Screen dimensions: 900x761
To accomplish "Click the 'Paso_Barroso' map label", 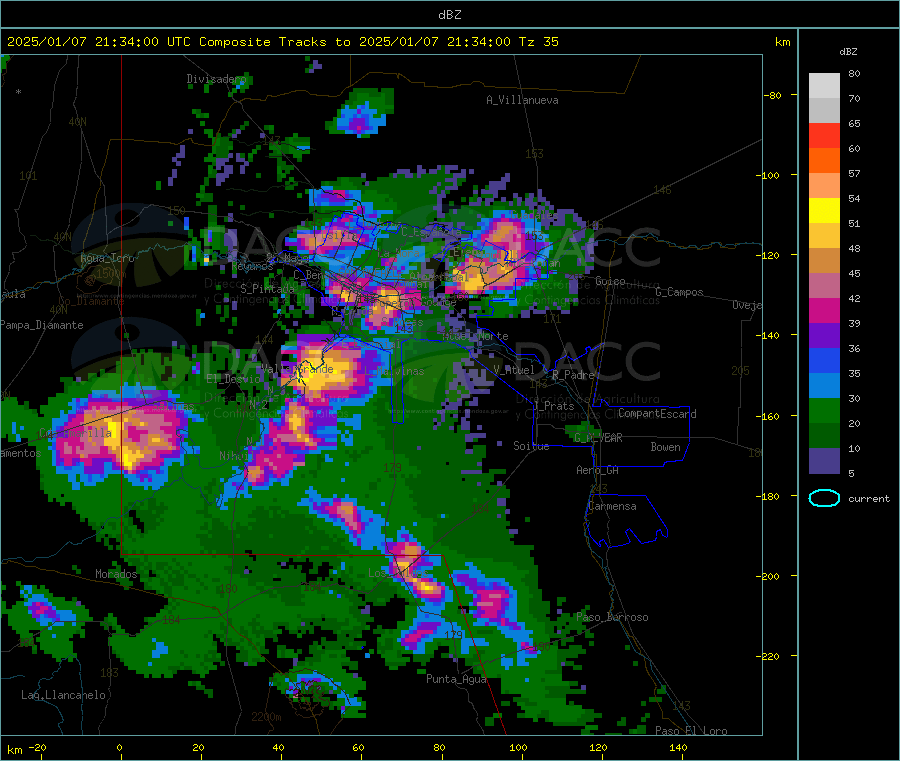I will [x=612, y=617].
